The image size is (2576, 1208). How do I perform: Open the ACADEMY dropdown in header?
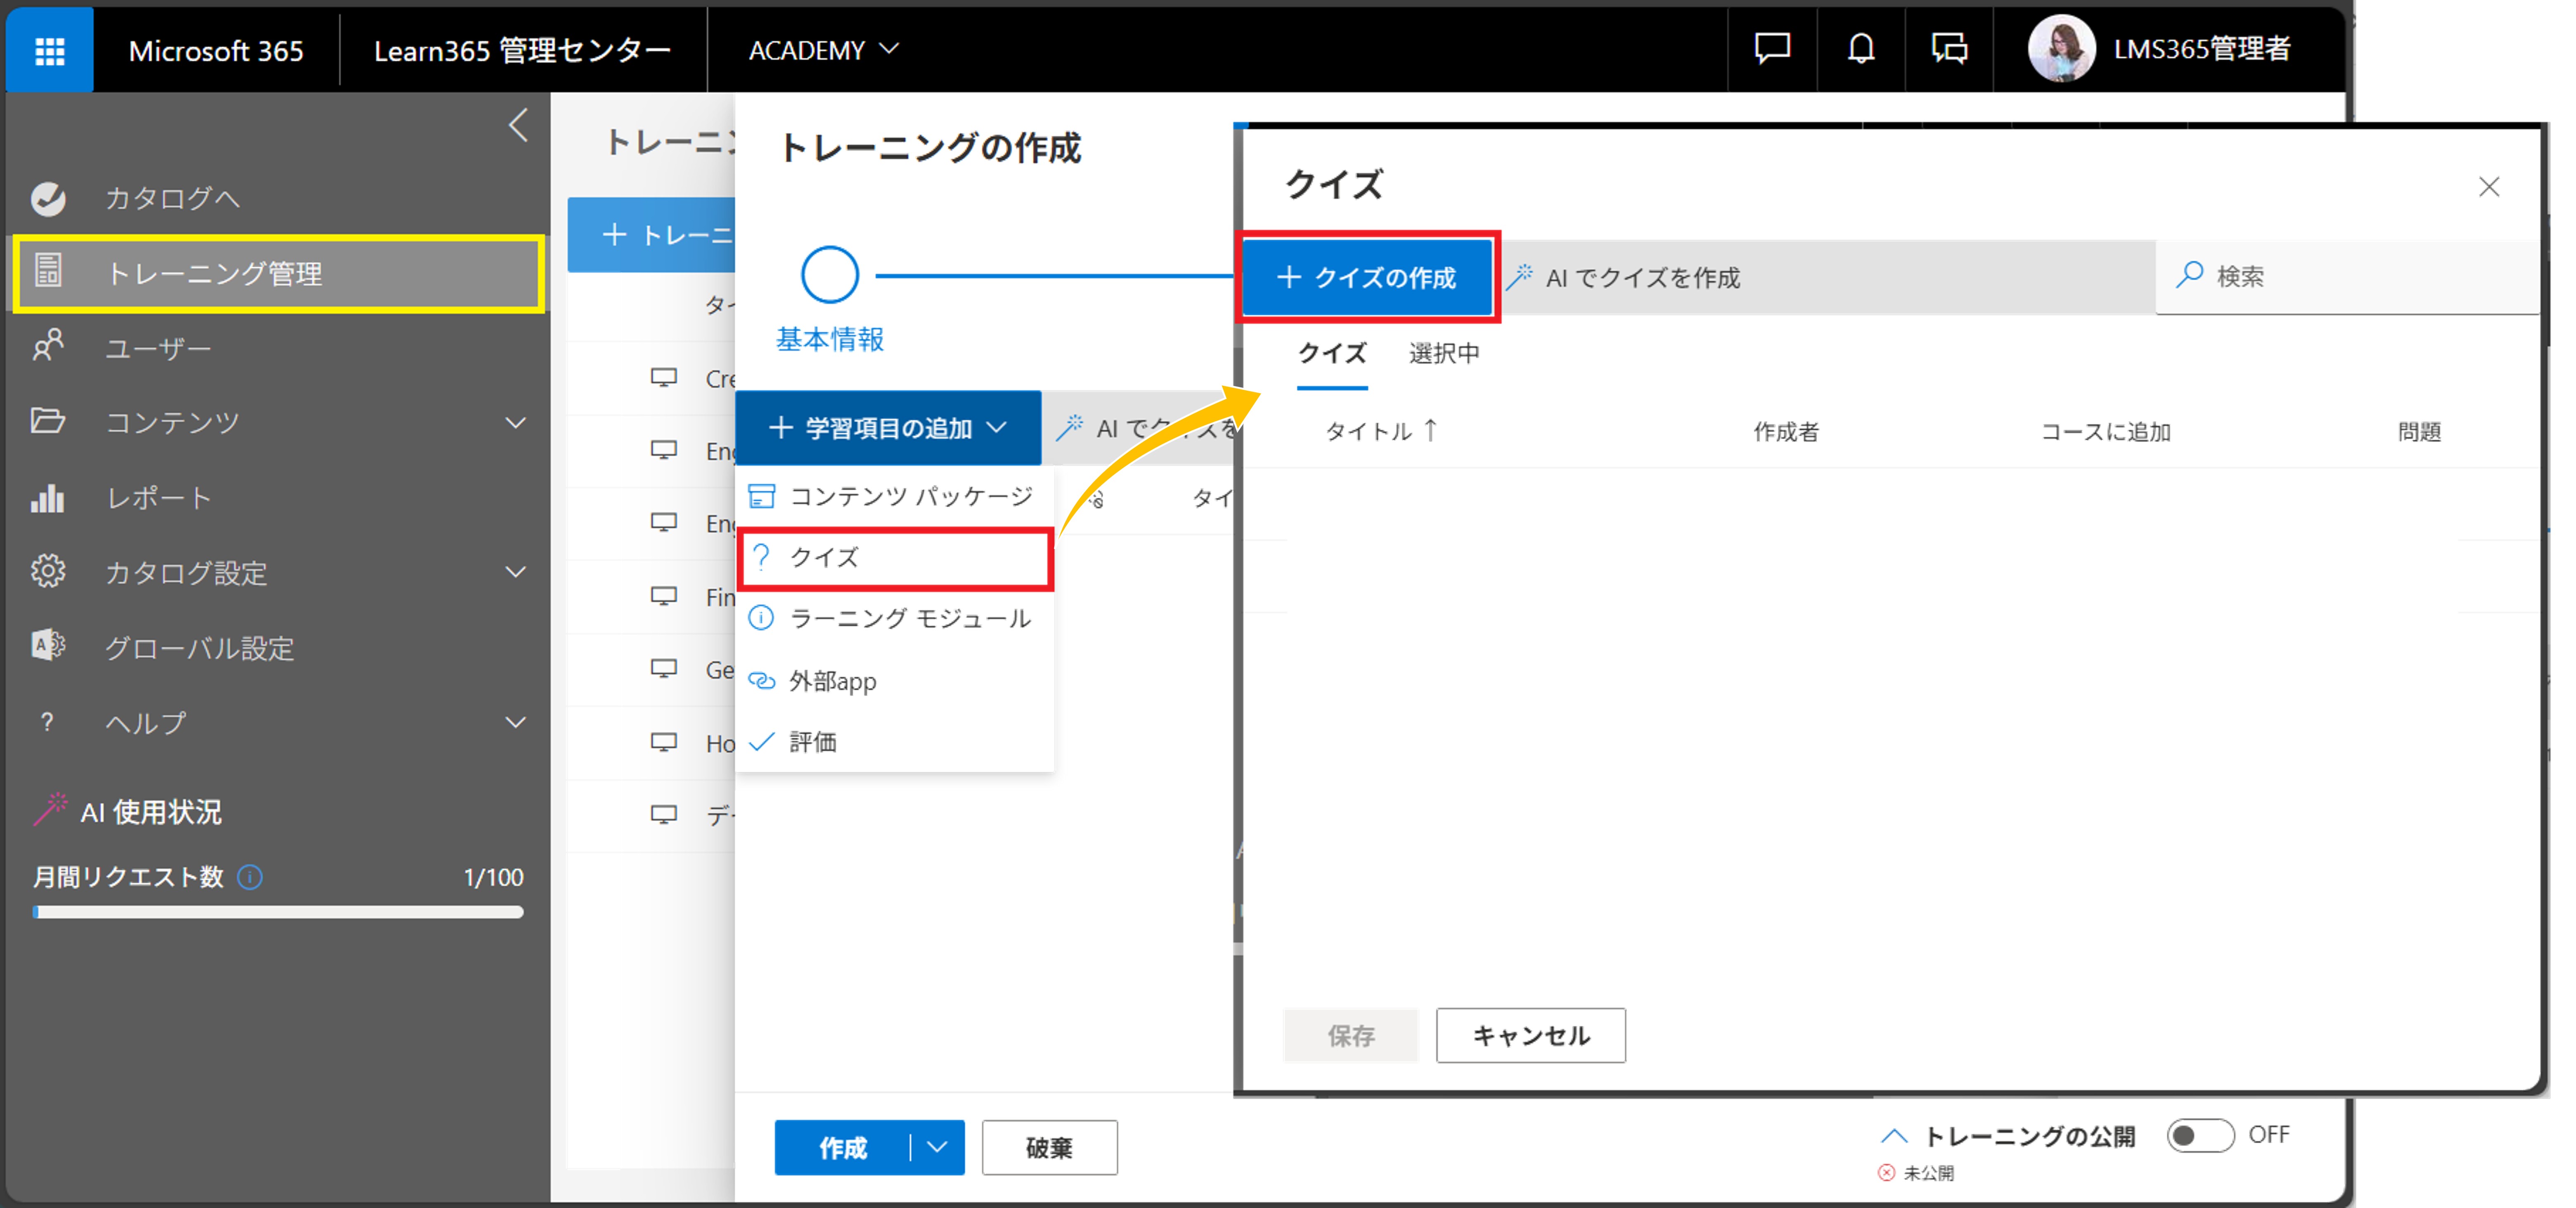(x=824, y=50)
